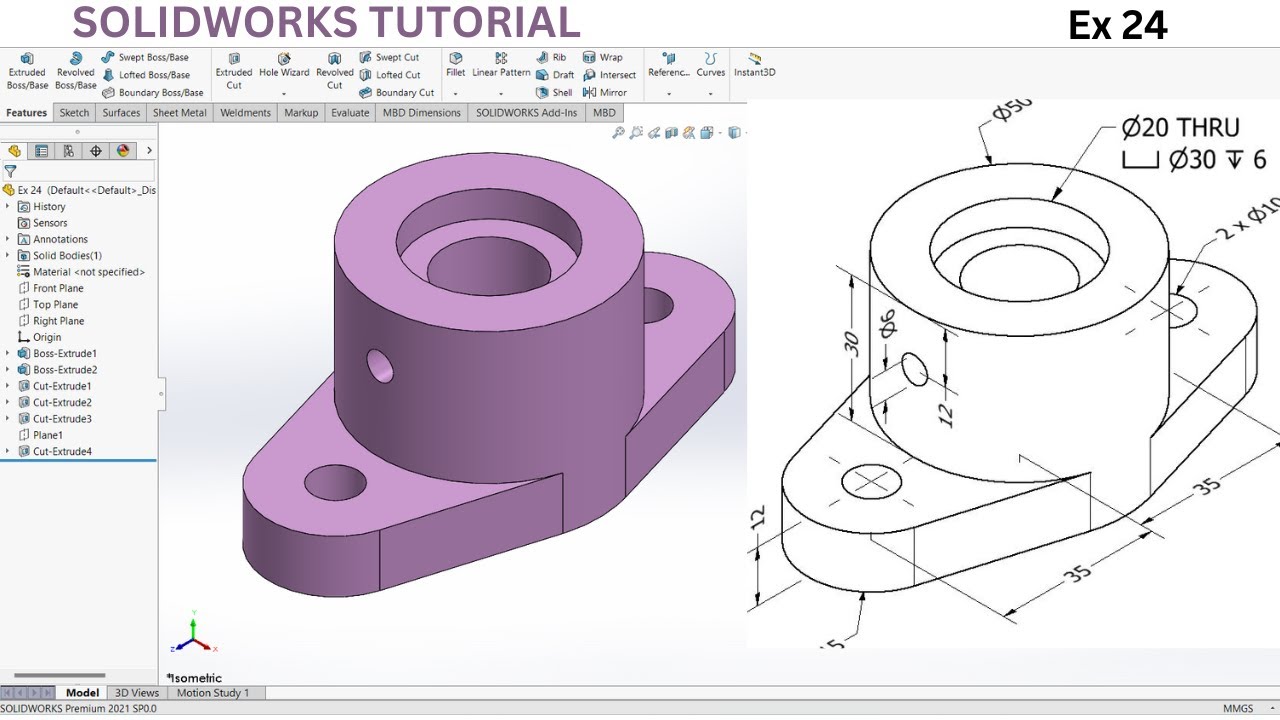
Task: Open DisplayManager panel tab
Action: (123, 151)
